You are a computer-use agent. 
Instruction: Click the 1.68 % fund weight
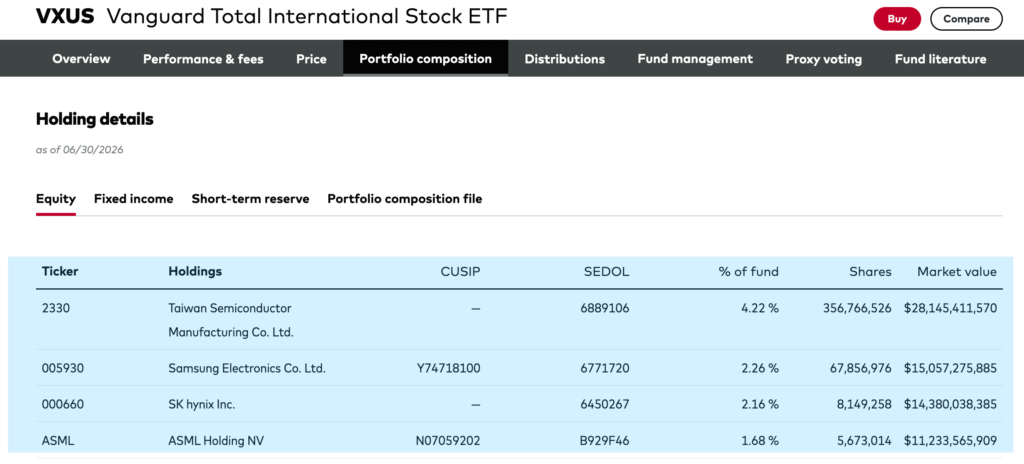coord(760,441)
